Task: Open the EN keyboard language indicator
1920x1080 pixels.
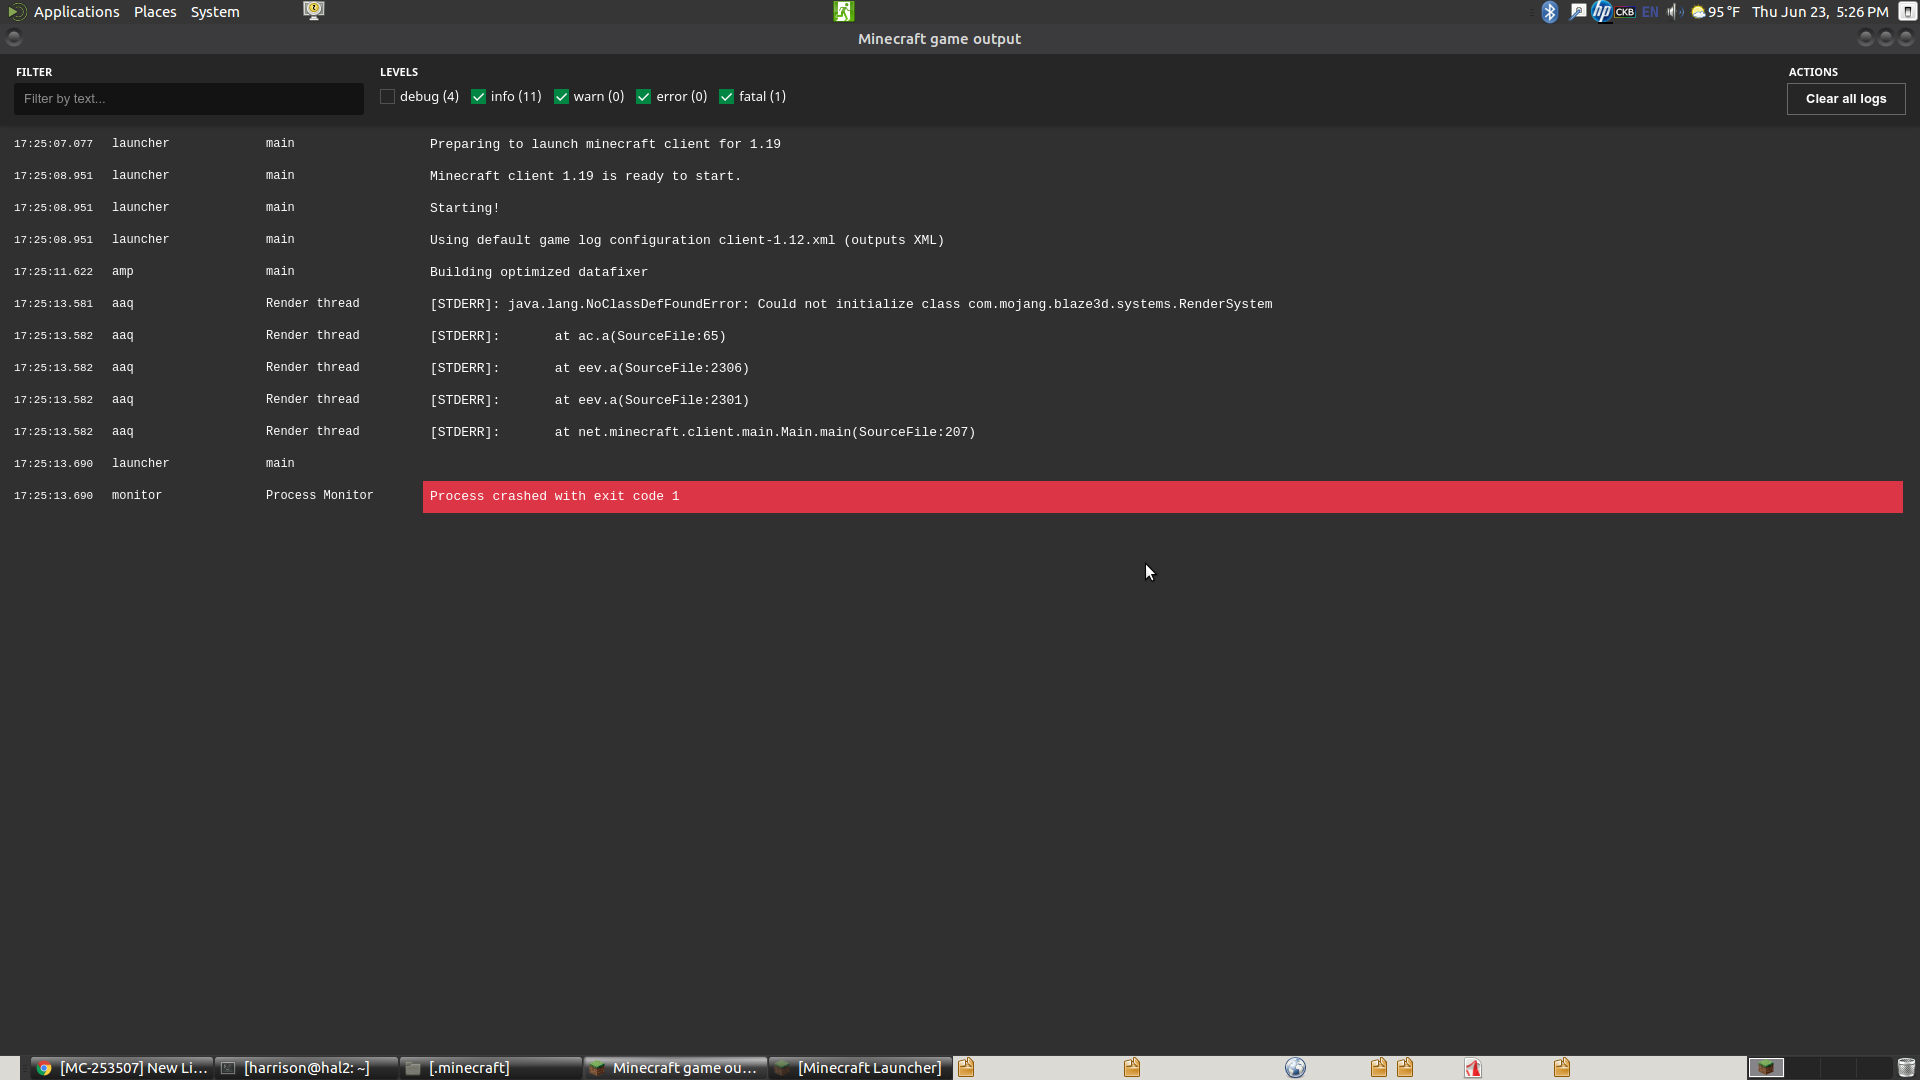Action: click(x=1650, y=12)
